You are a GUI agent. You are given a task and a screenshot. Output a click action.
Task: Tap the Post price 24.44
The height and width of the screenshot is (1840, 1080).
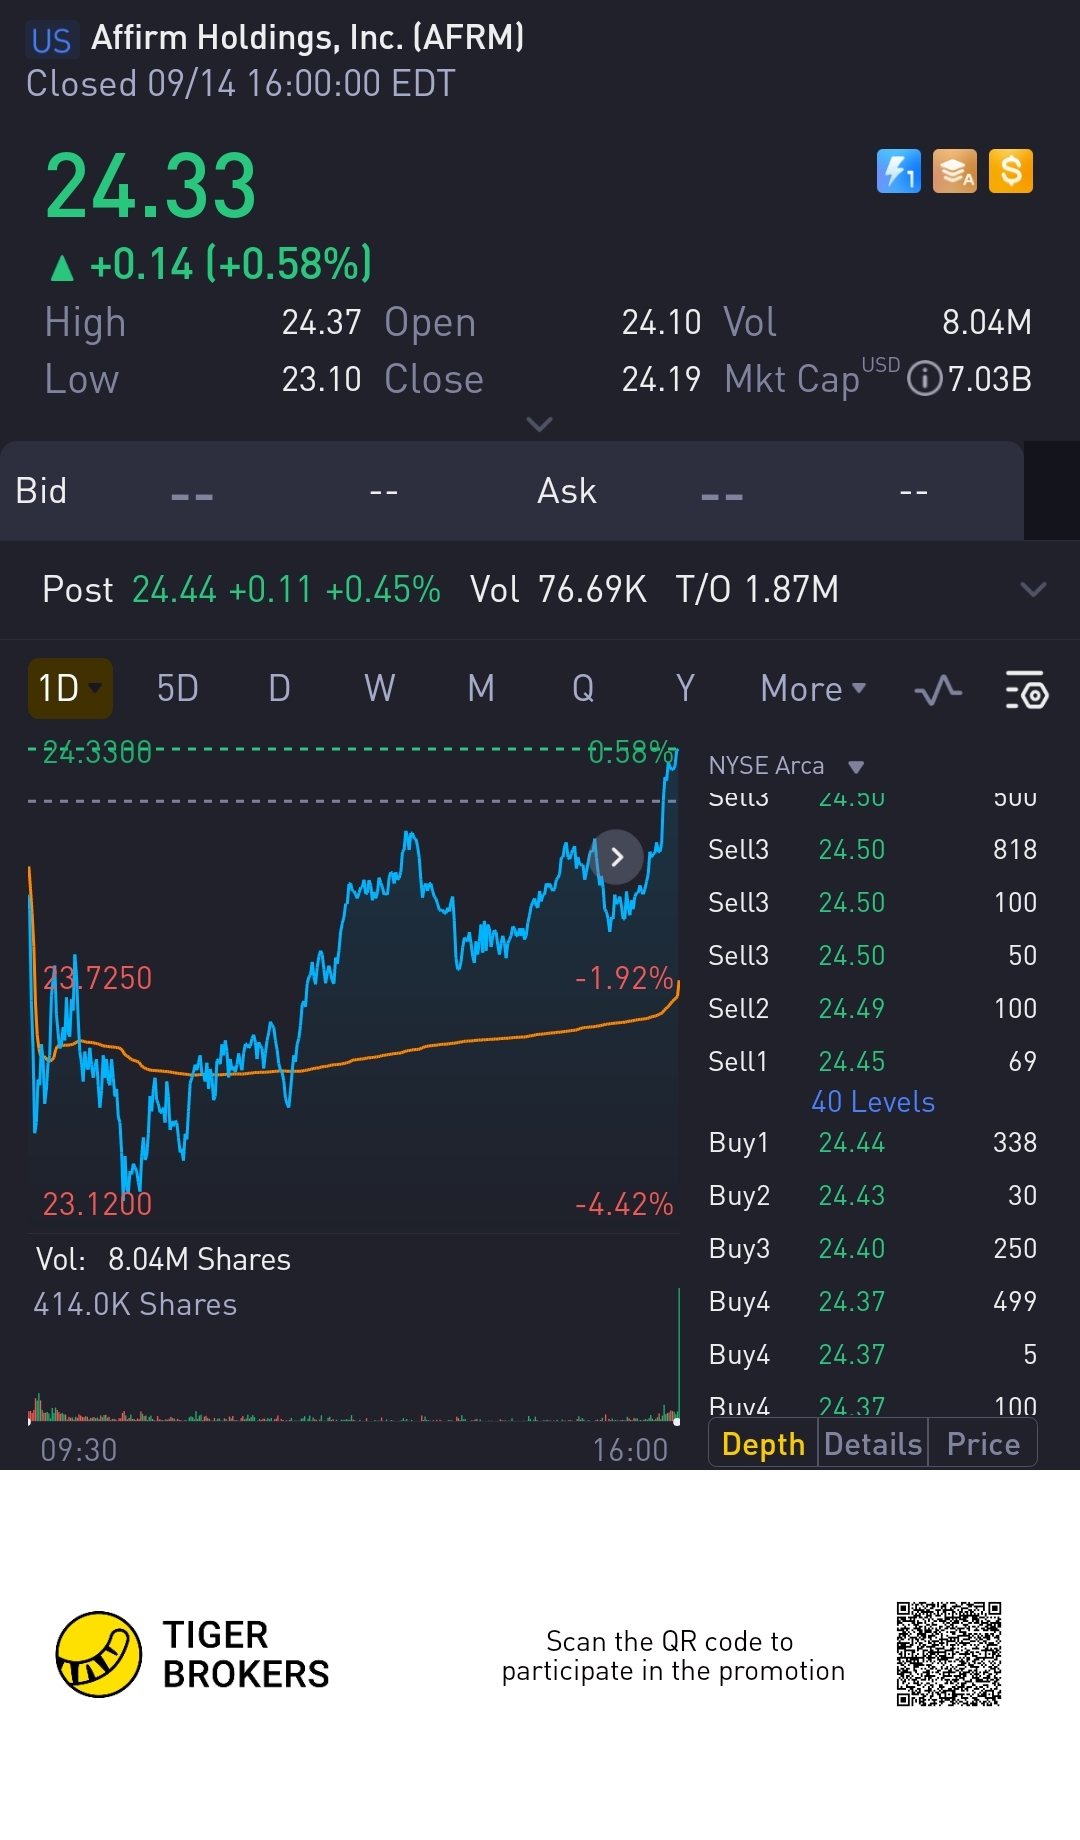174,589
